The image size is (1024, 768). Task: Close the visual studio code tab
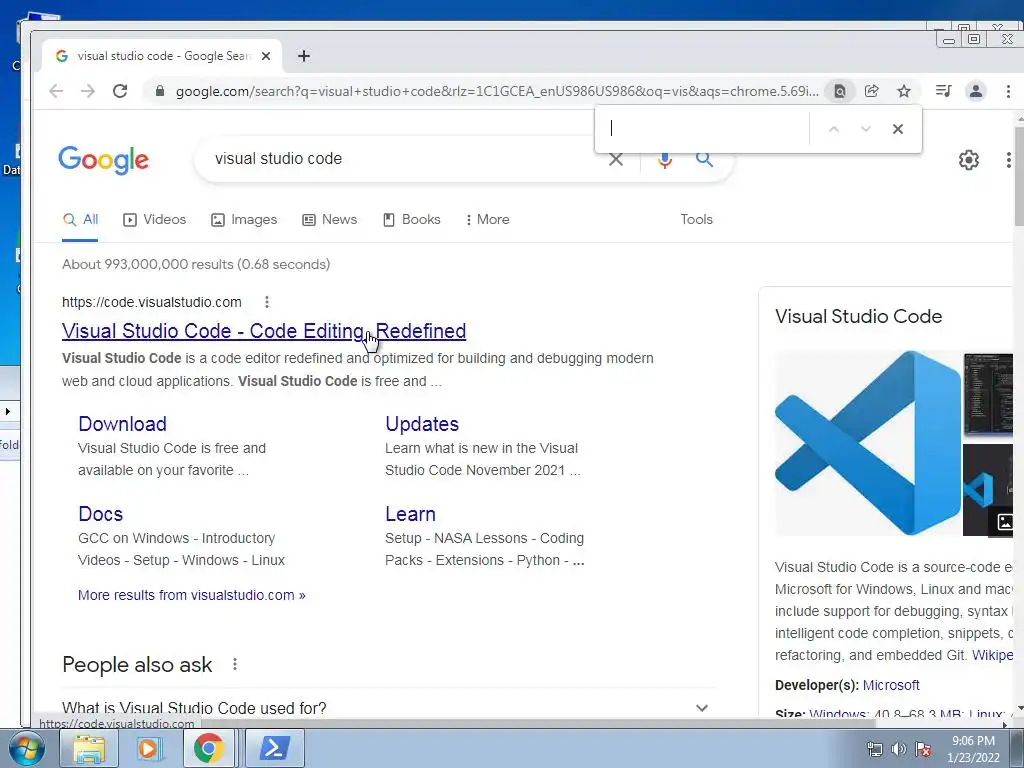[266, 56]
